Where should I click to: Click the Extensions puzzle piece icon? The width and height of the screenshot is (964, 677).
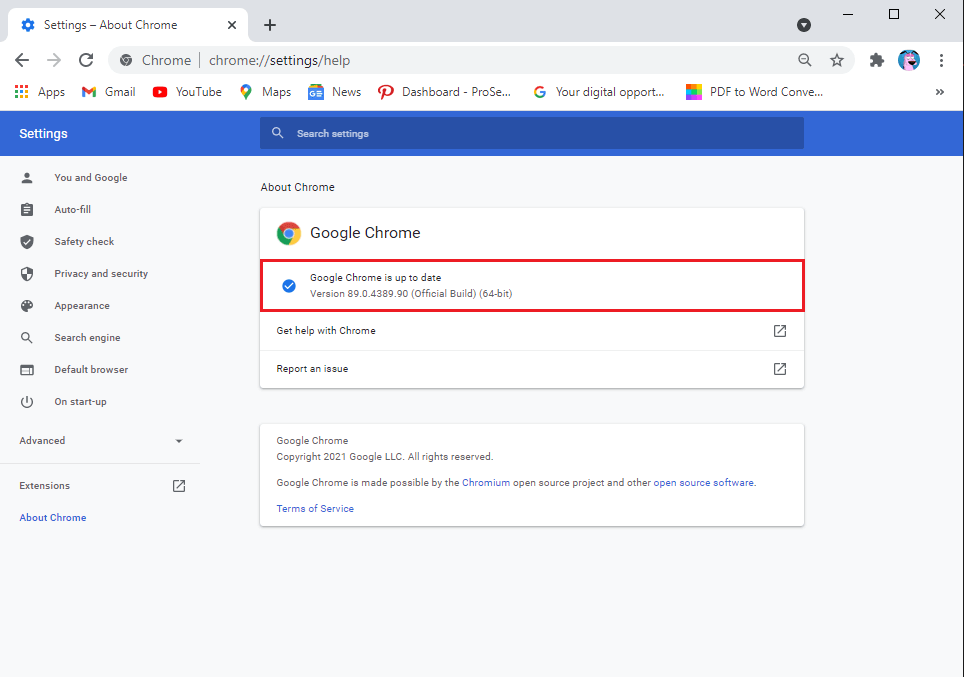877,60
